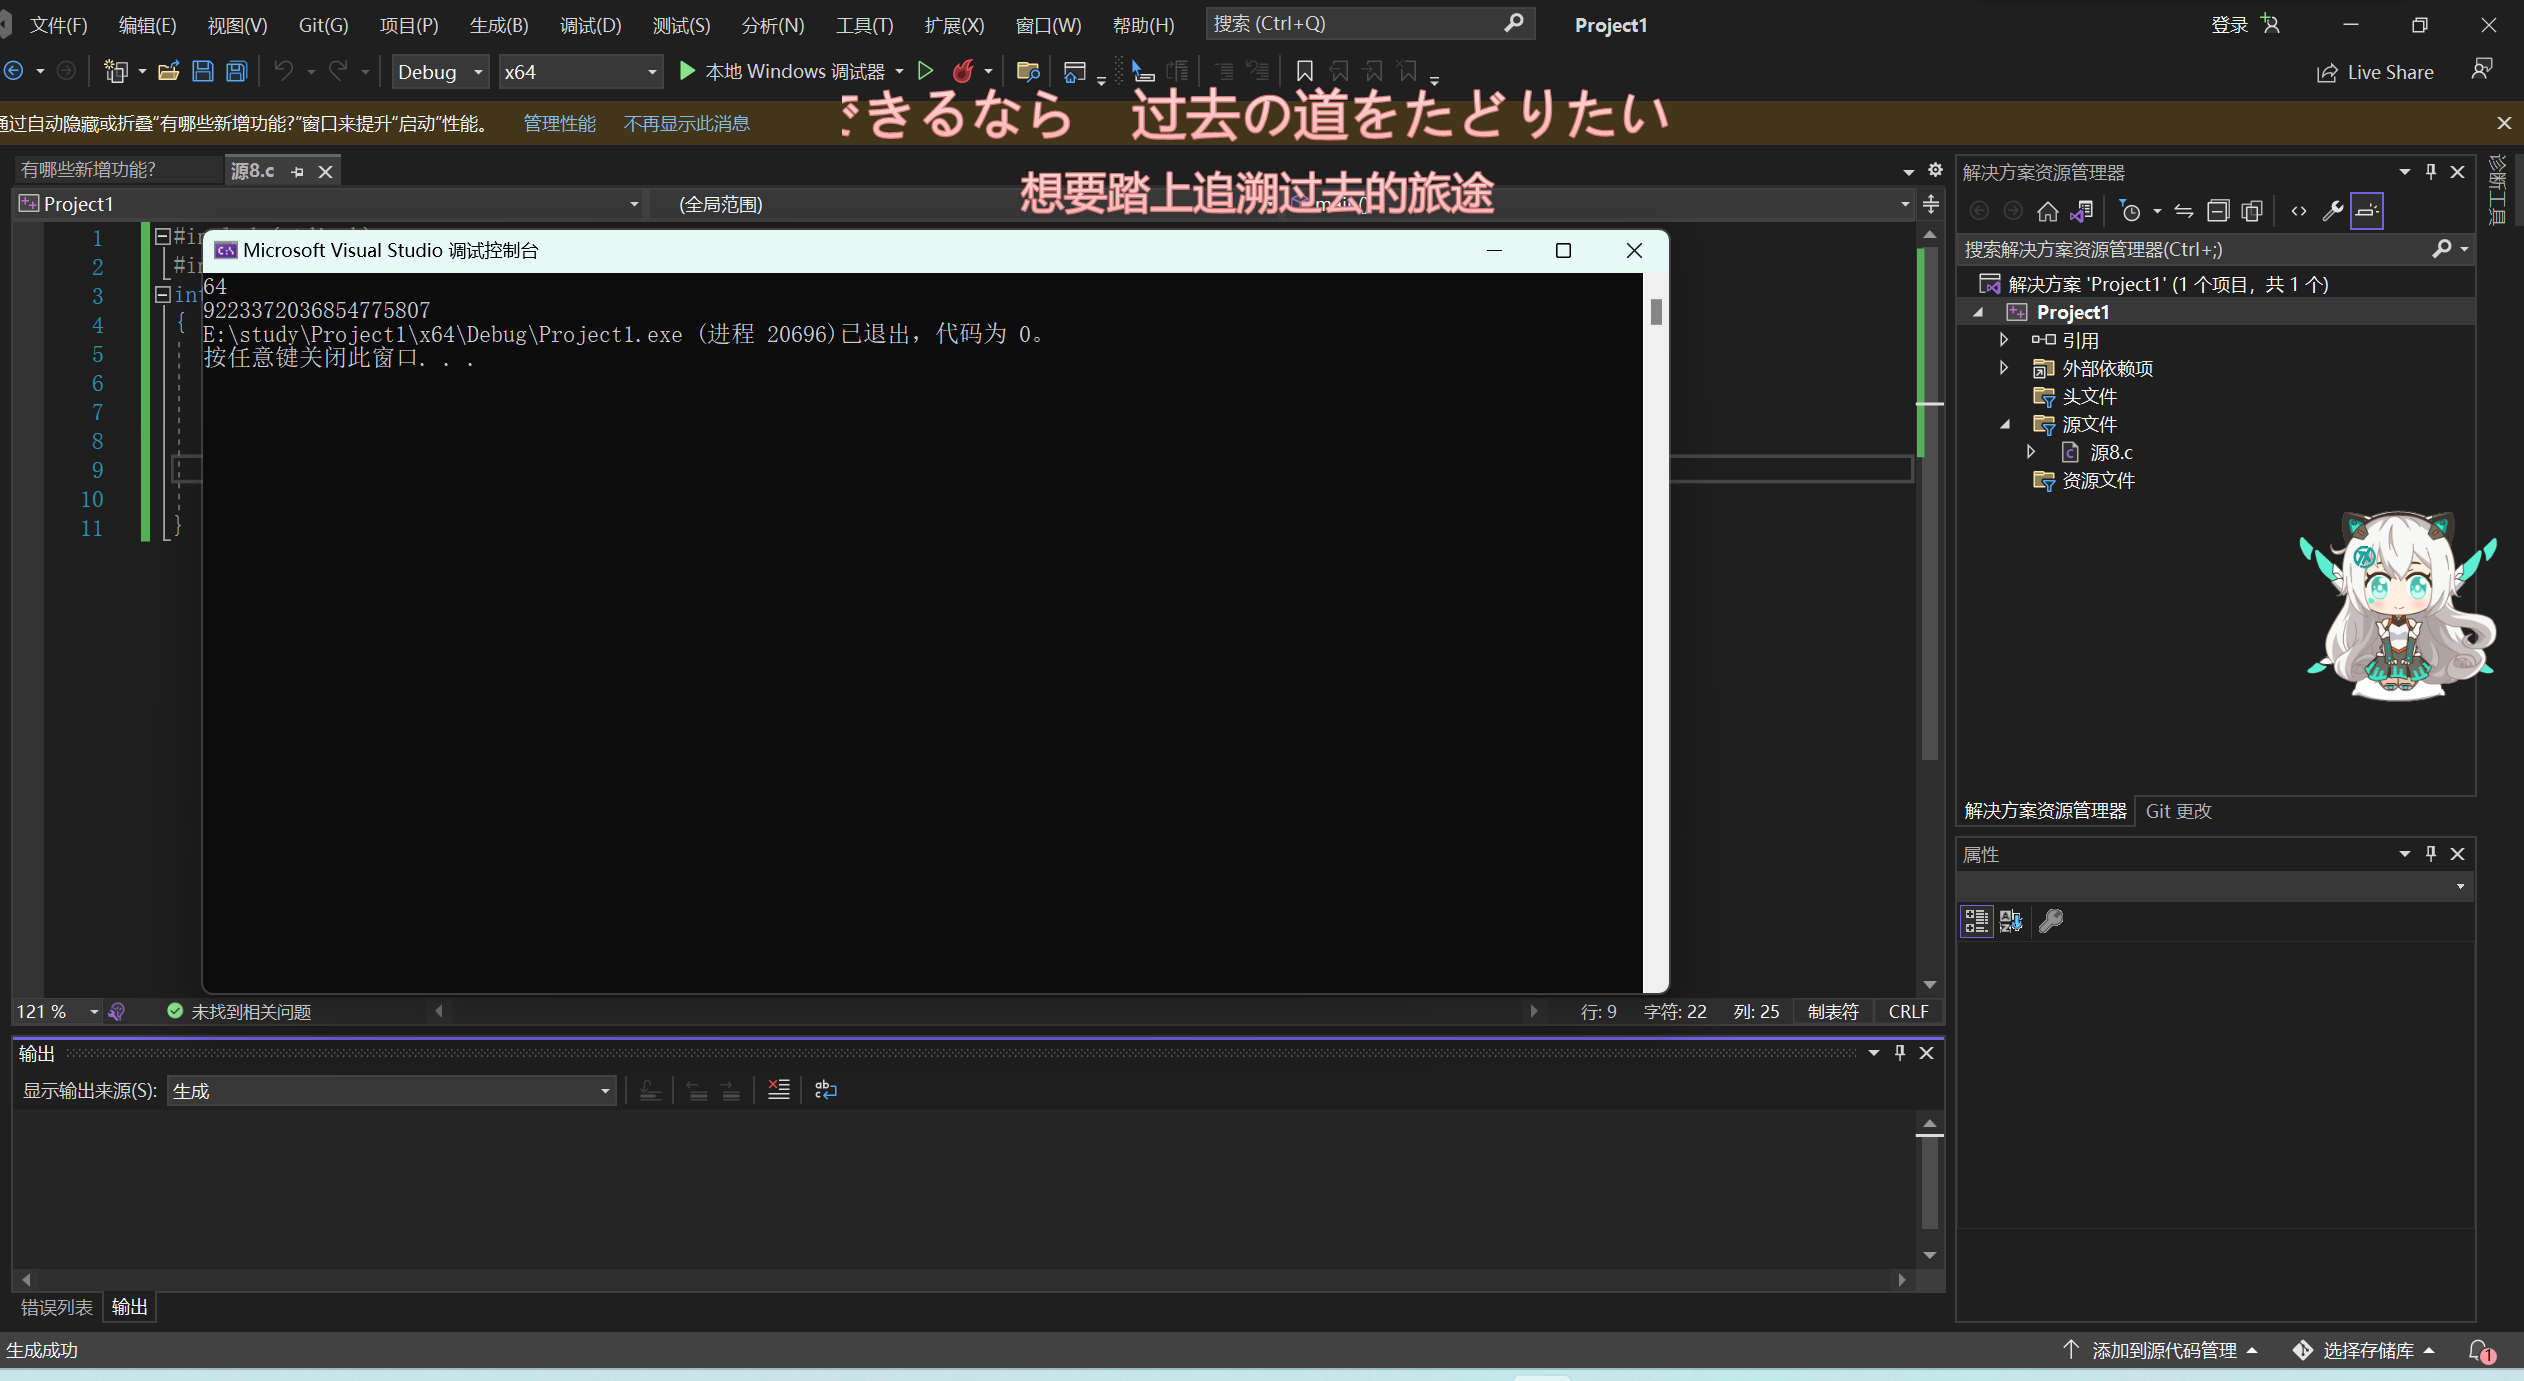
Task: Click the Home icon in Solution Explorer
Action: click(2047, 211)
